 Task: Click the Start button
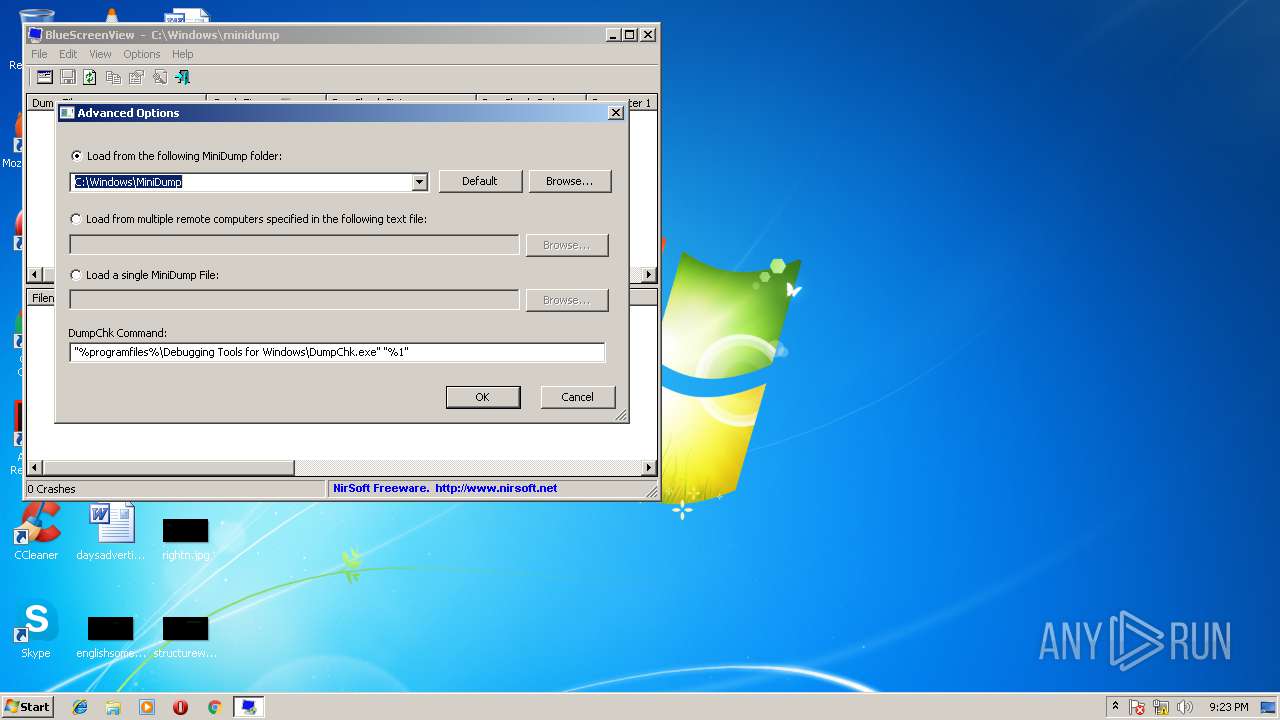coord(27,707)
